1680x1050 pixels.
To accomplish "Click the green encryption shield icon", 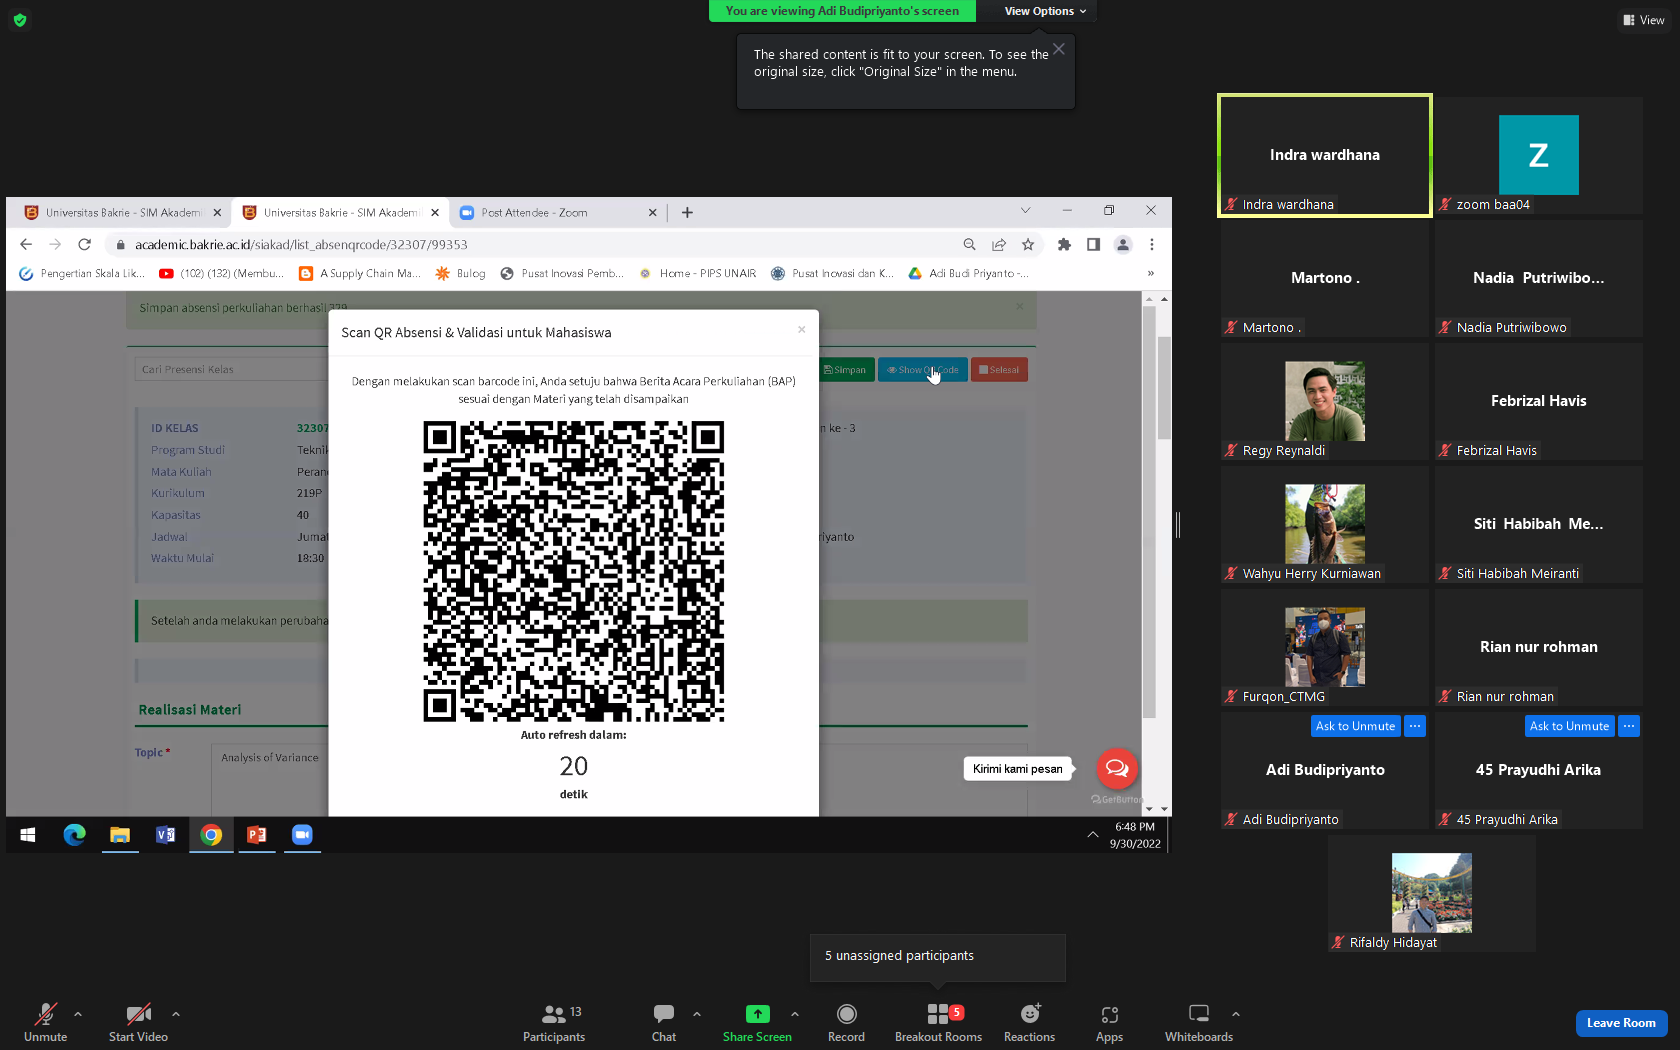I will pos(20,20).
